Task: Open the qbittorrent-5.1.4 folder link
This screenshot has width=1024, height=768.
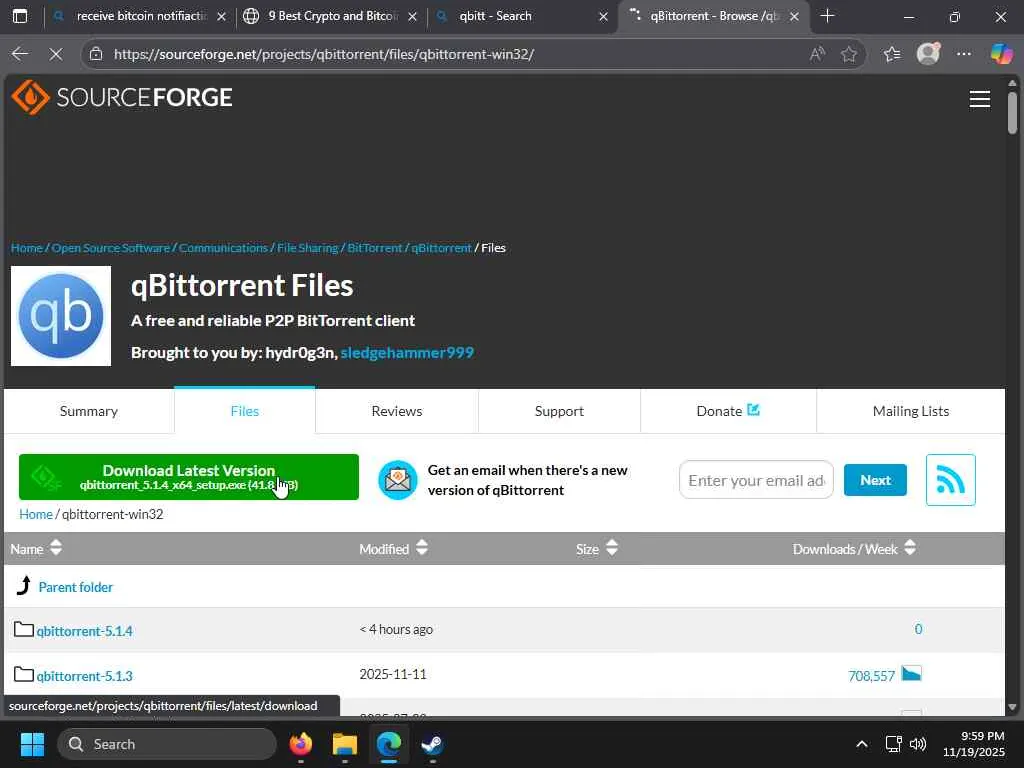Action: click(x=84, y=631)
